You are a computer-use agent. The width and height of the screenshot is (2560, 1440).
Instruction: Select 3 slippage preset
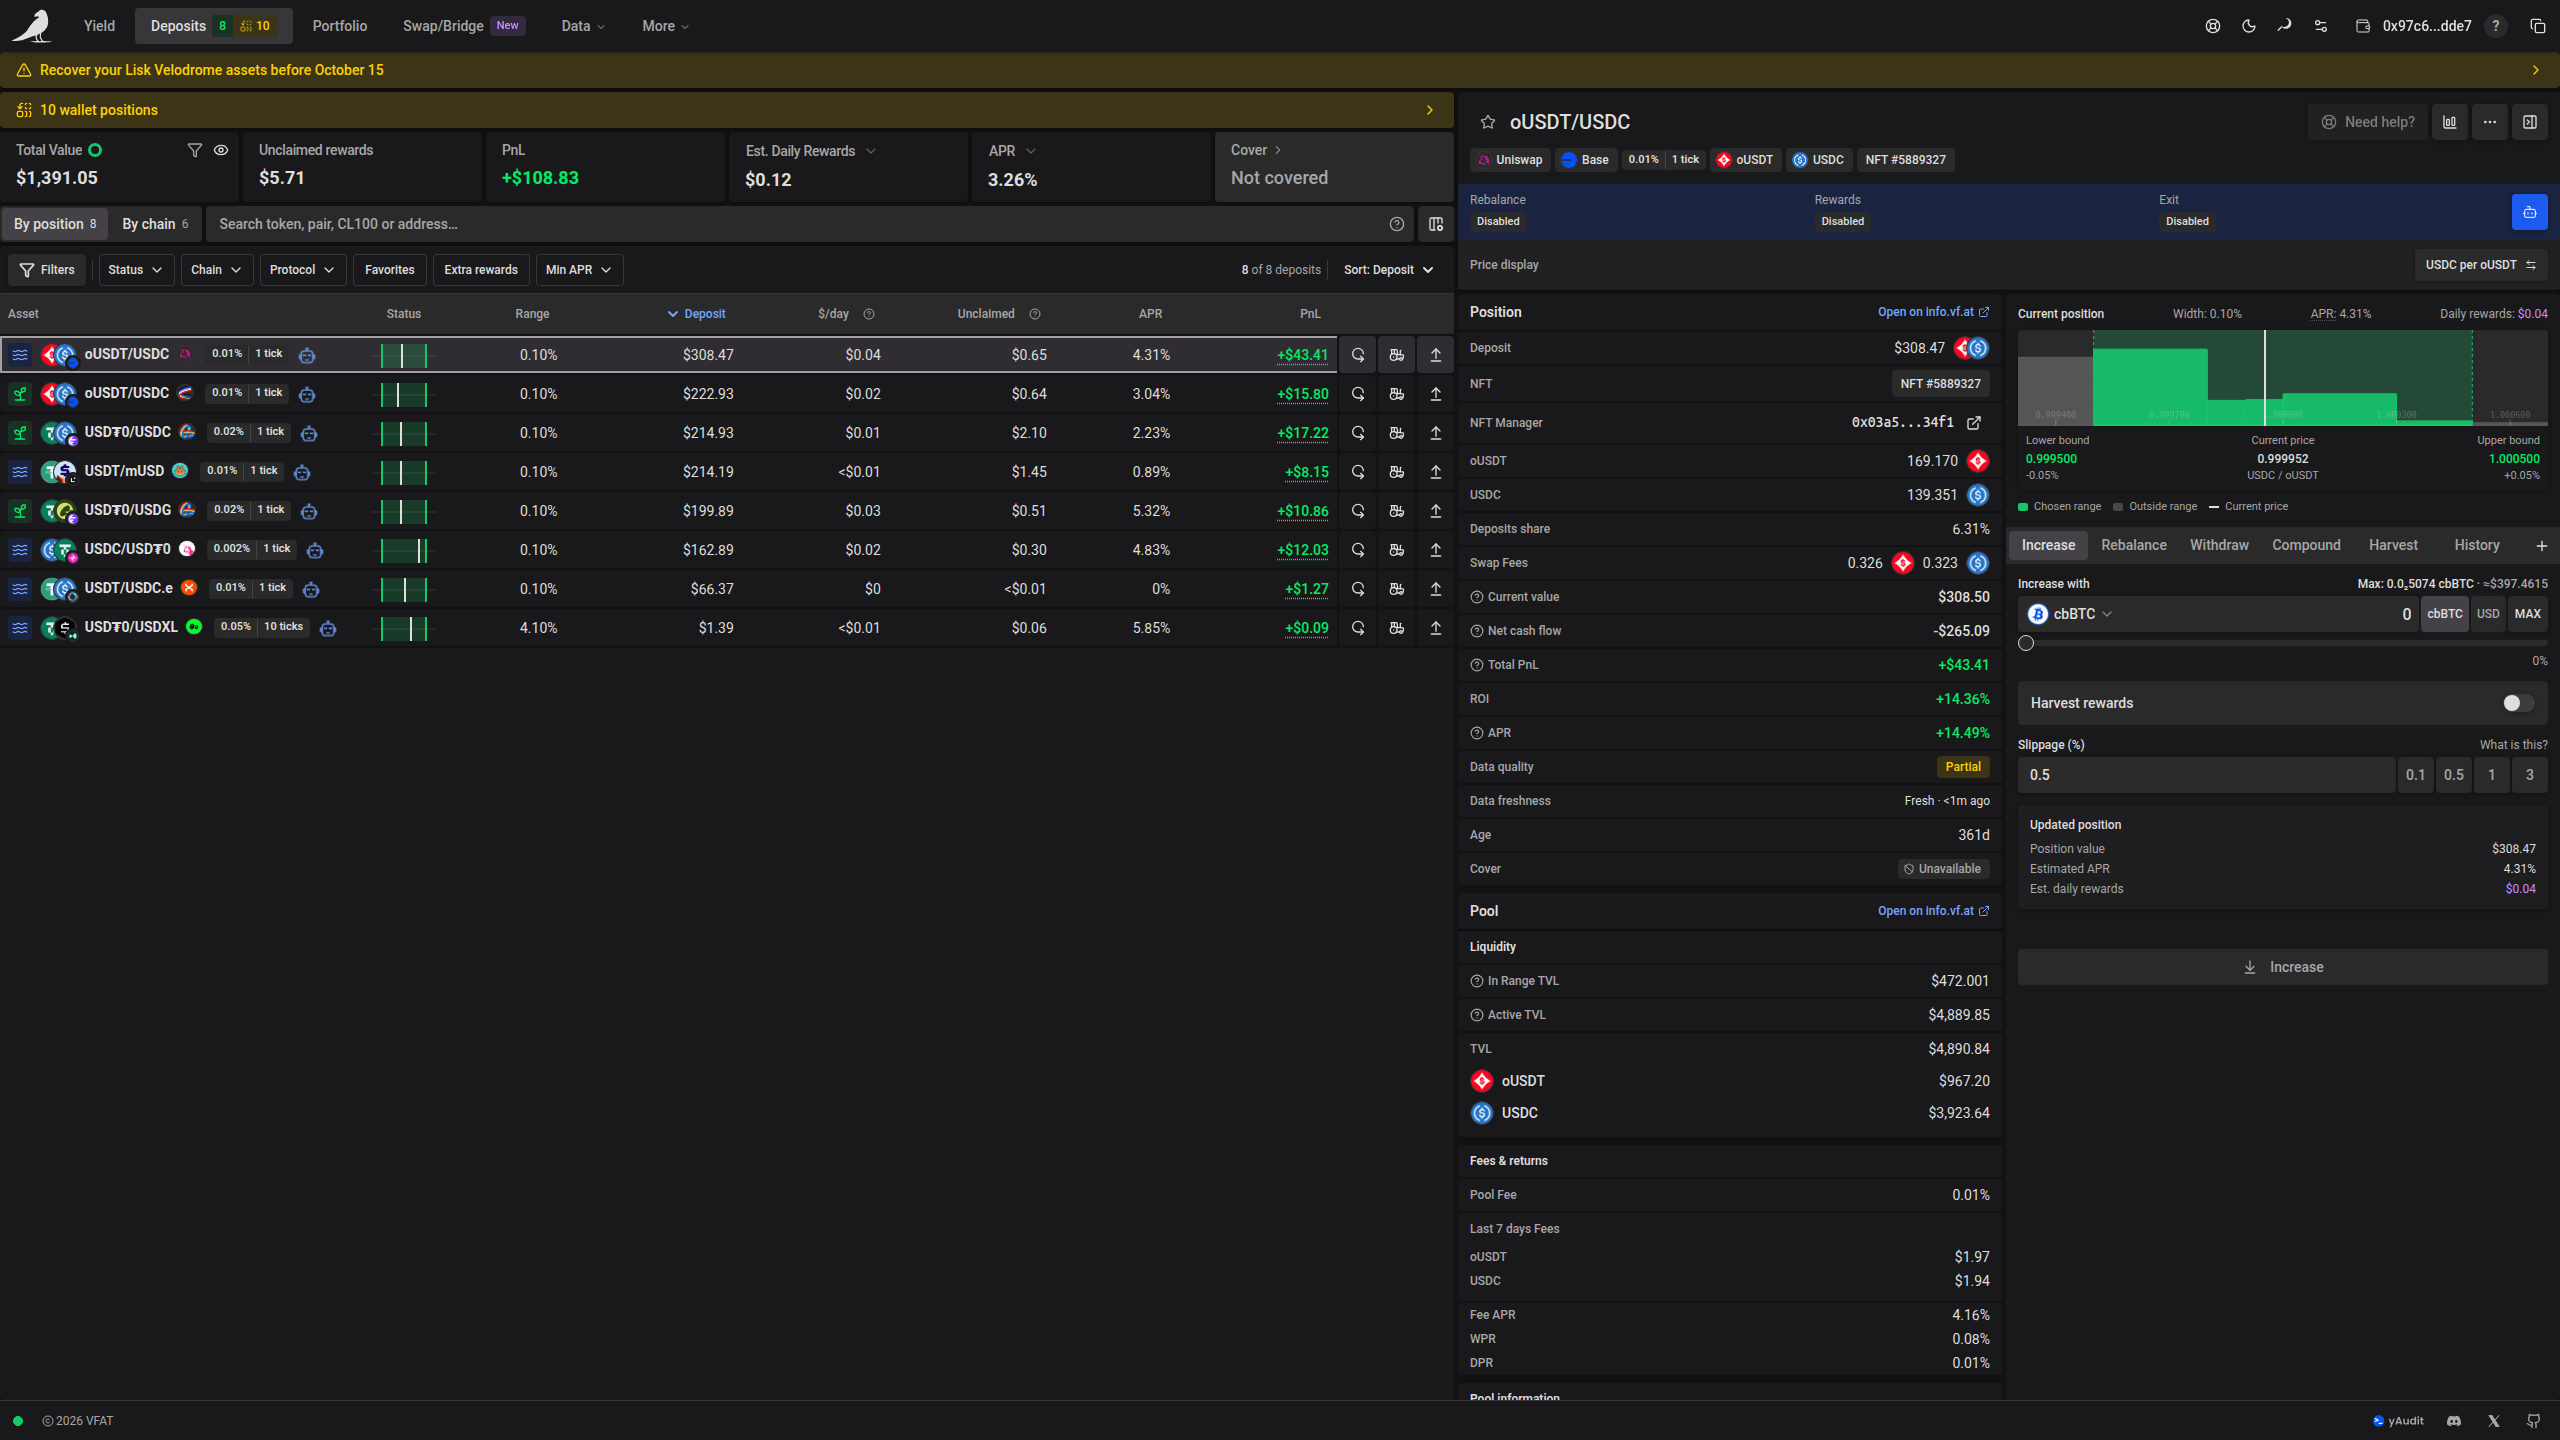2530,775
